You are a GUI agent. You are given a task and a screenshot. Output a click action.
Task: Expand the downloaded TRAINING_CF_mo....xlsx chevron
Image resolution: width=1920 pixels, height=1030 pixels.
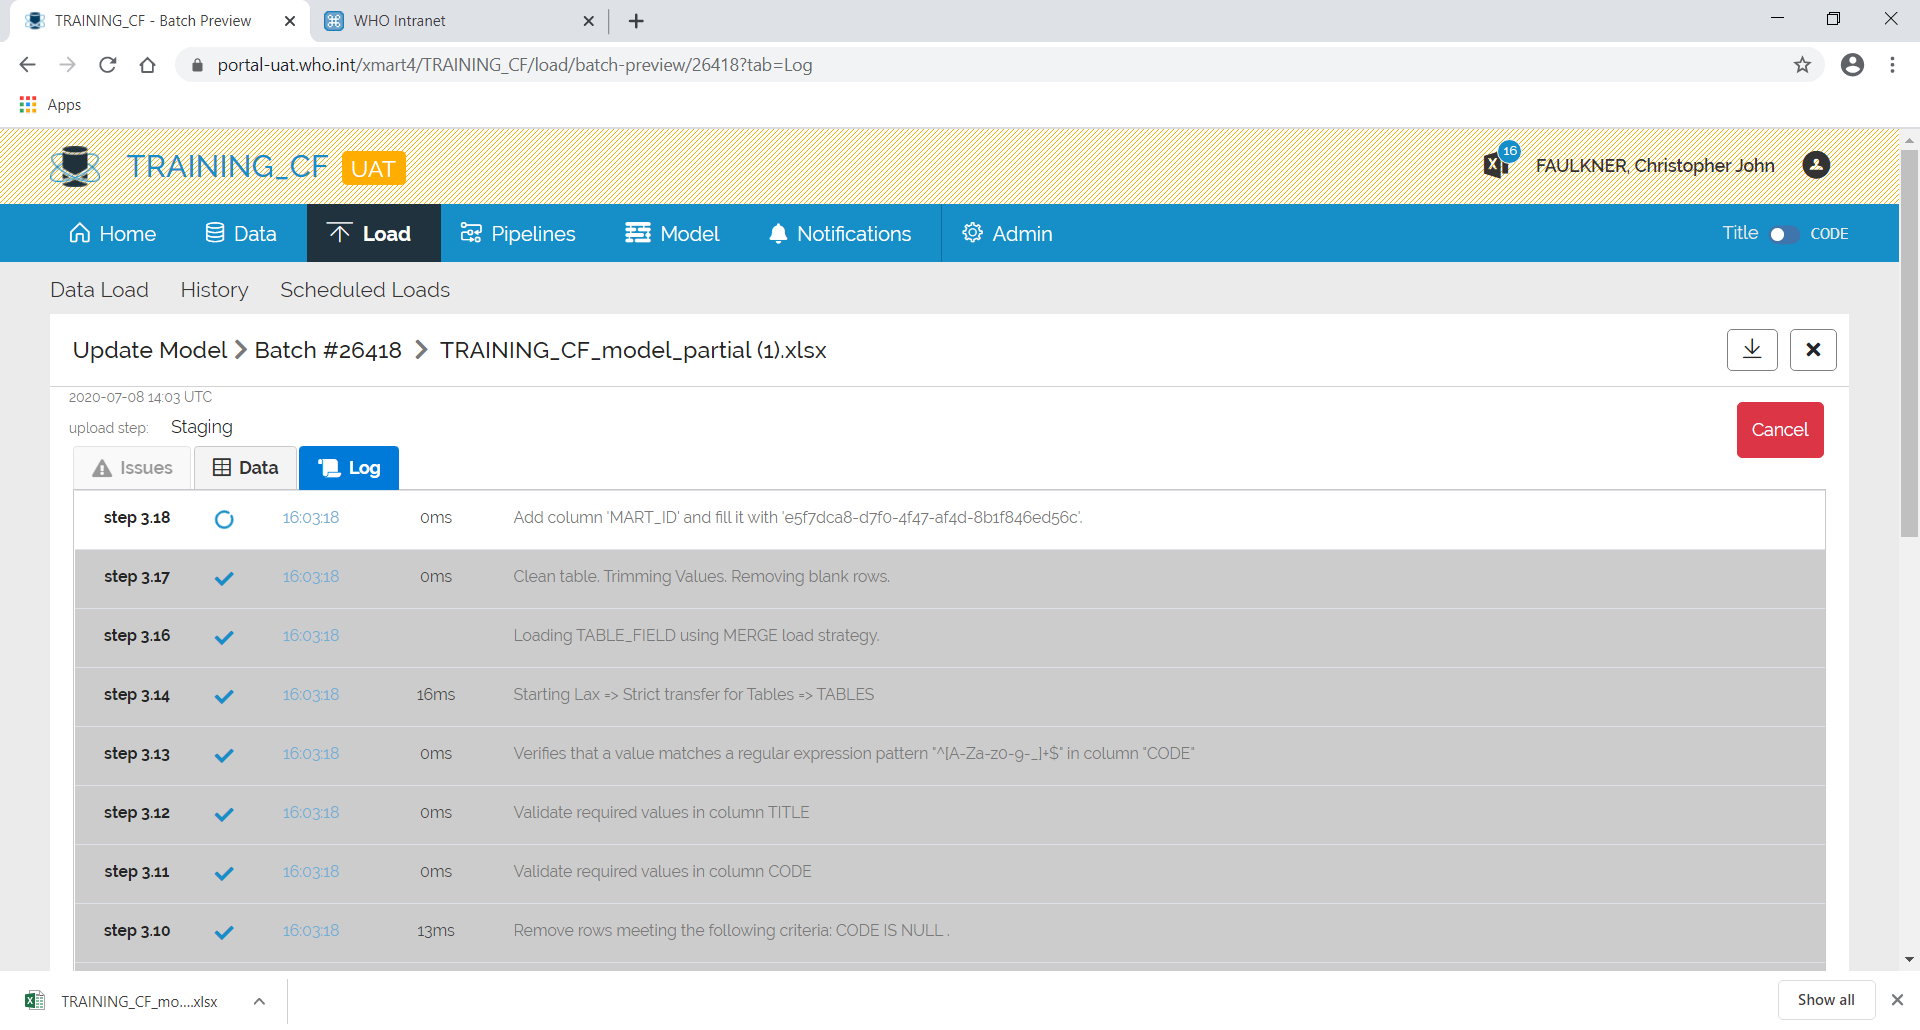coord(259,1000)
